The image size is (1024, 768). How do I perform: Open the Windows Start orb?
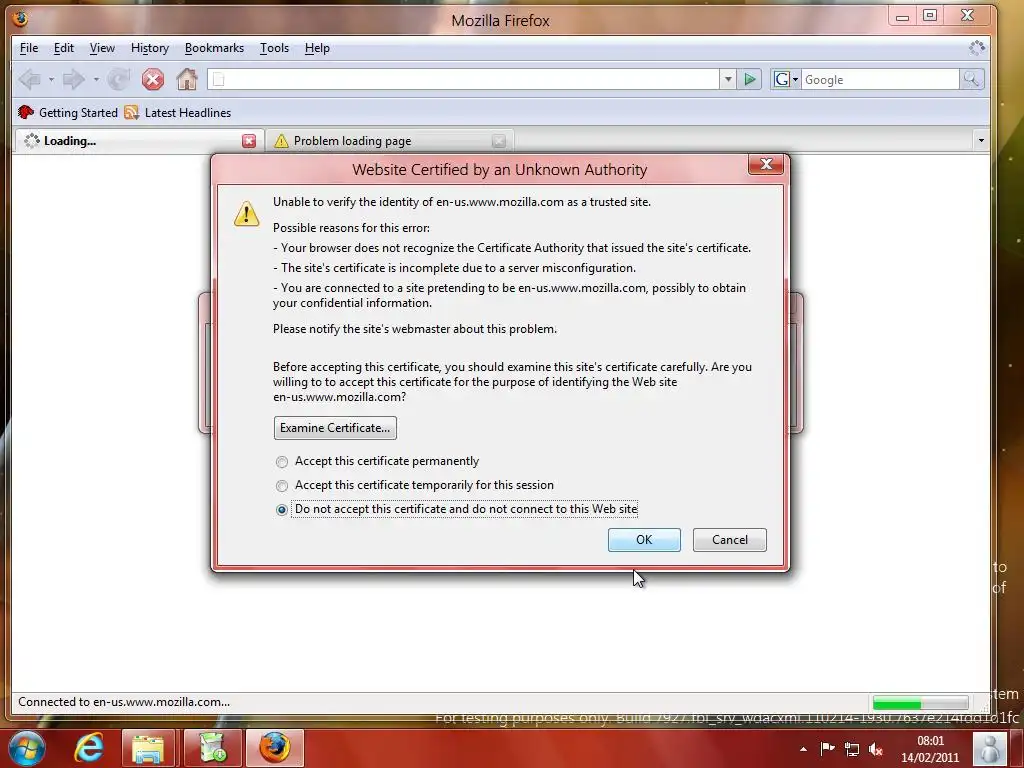coord(25,748)
